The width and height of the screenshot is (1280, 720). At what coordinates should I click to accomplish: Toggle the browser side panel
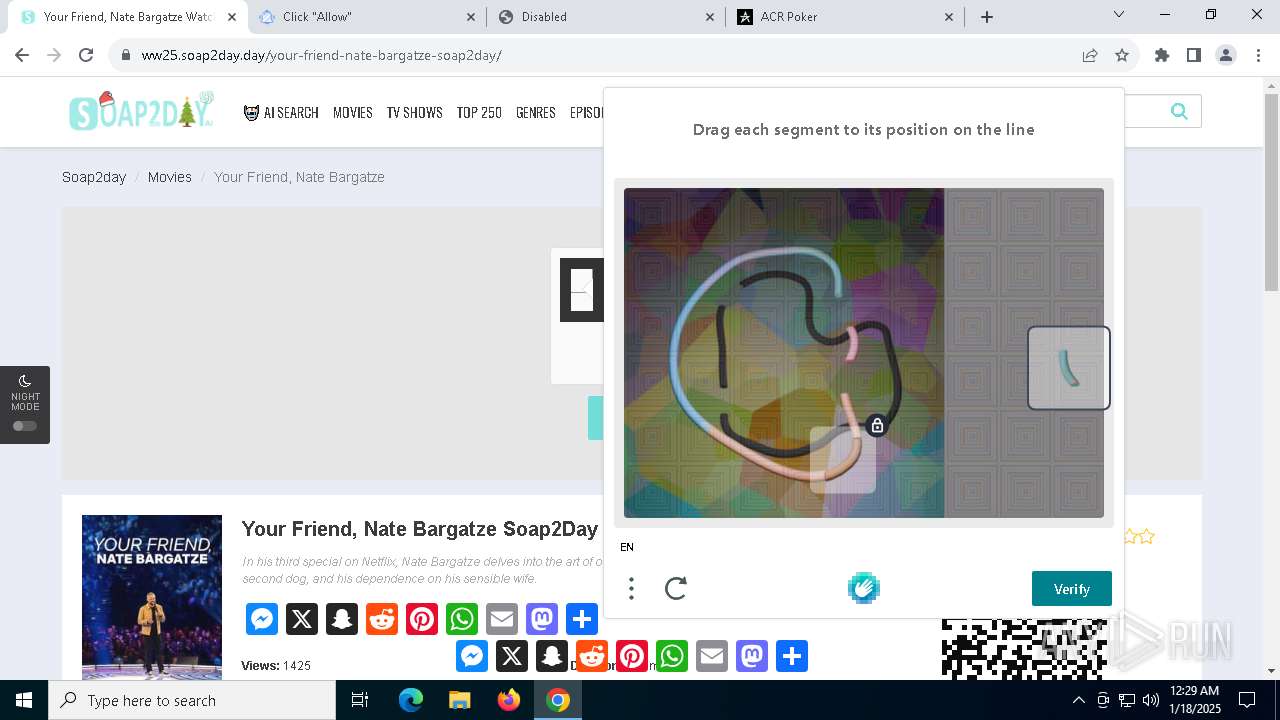click(x=1194, y=55)
